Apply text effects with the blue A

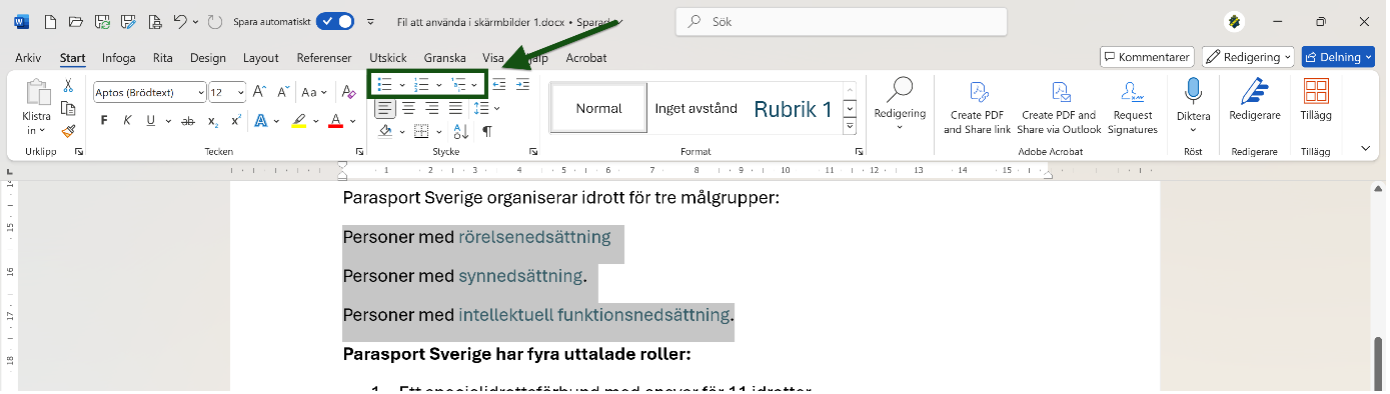[x=261, y=121]
